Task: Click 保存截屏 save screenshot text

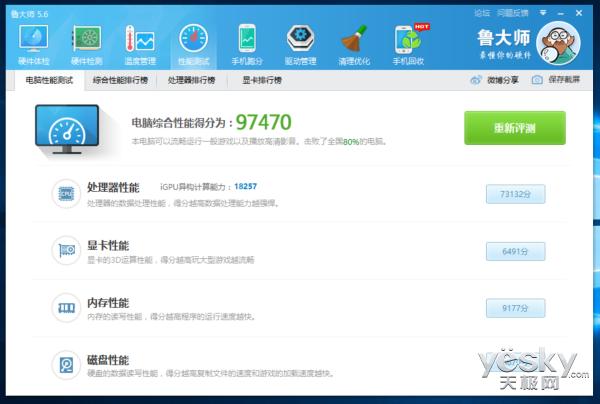Action: [564, 80]
